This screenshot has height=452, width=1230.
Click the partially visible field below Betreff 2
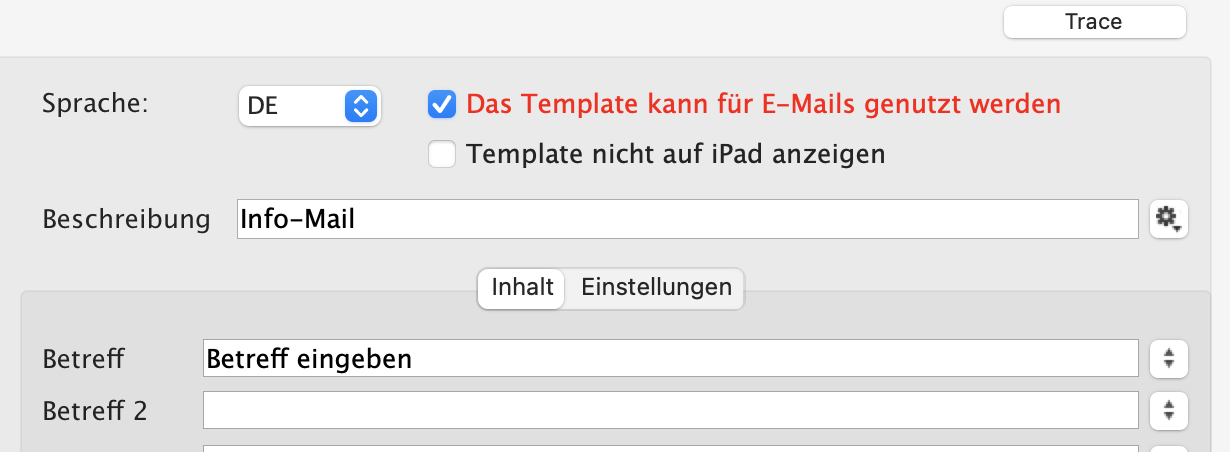(670, 448)
